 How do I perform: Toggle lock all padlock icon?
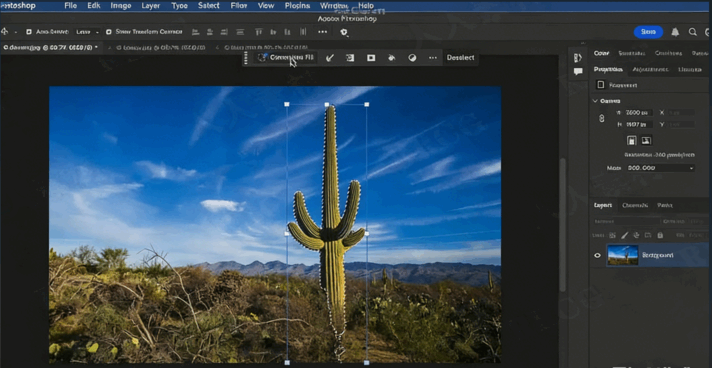pos(660,235)
